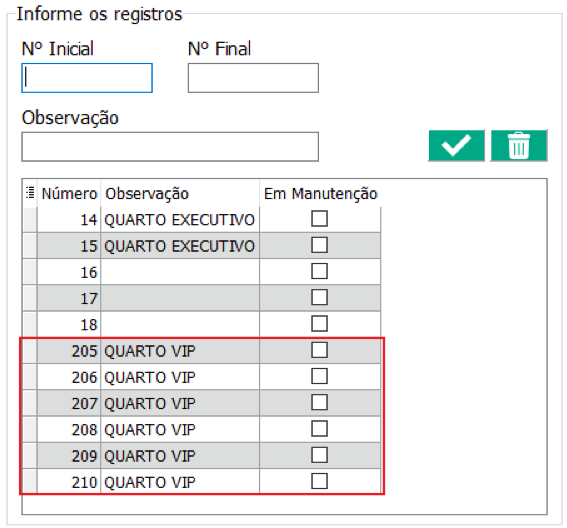This screenshot has height=528, width=567.
Task: Tick maintenance checkbox for room 210
Action: coord(319,481)
